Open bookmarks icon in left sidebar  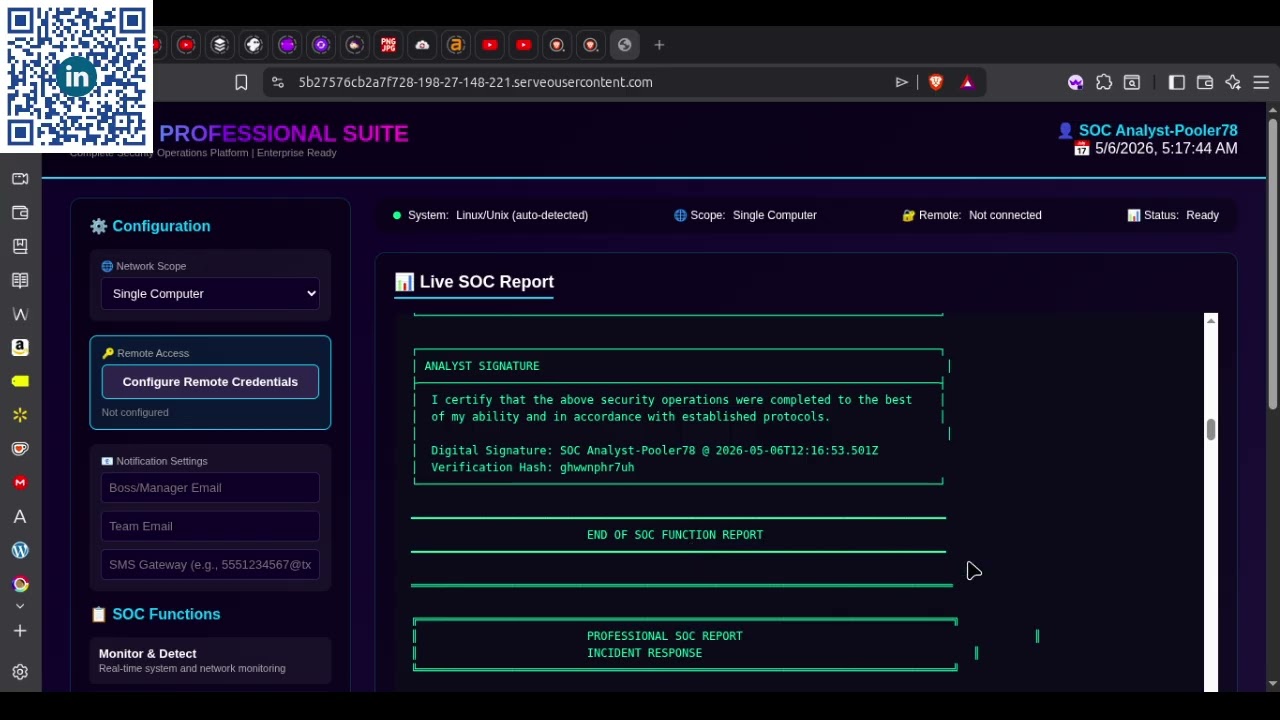20,246
